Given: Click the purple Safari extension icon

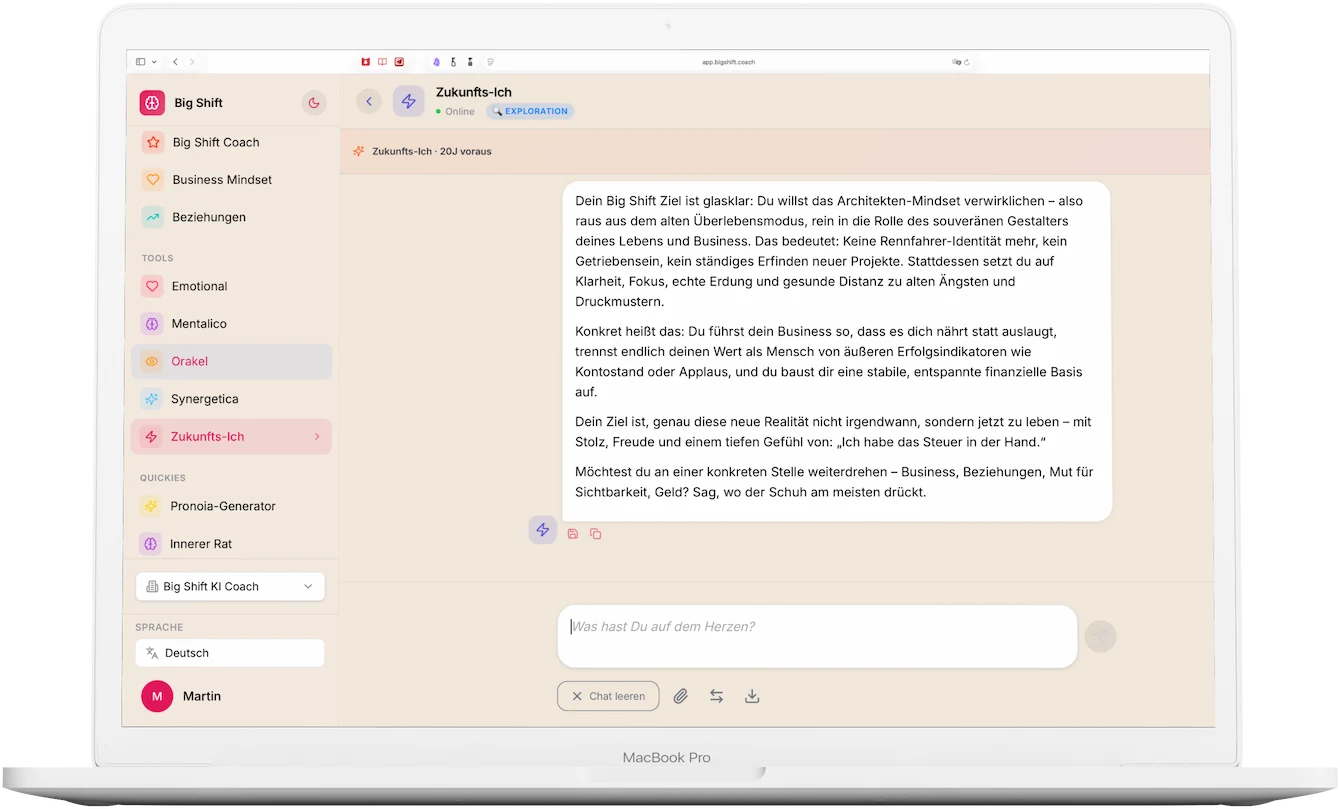Looking at the screenshot, I should coord(437,62).
